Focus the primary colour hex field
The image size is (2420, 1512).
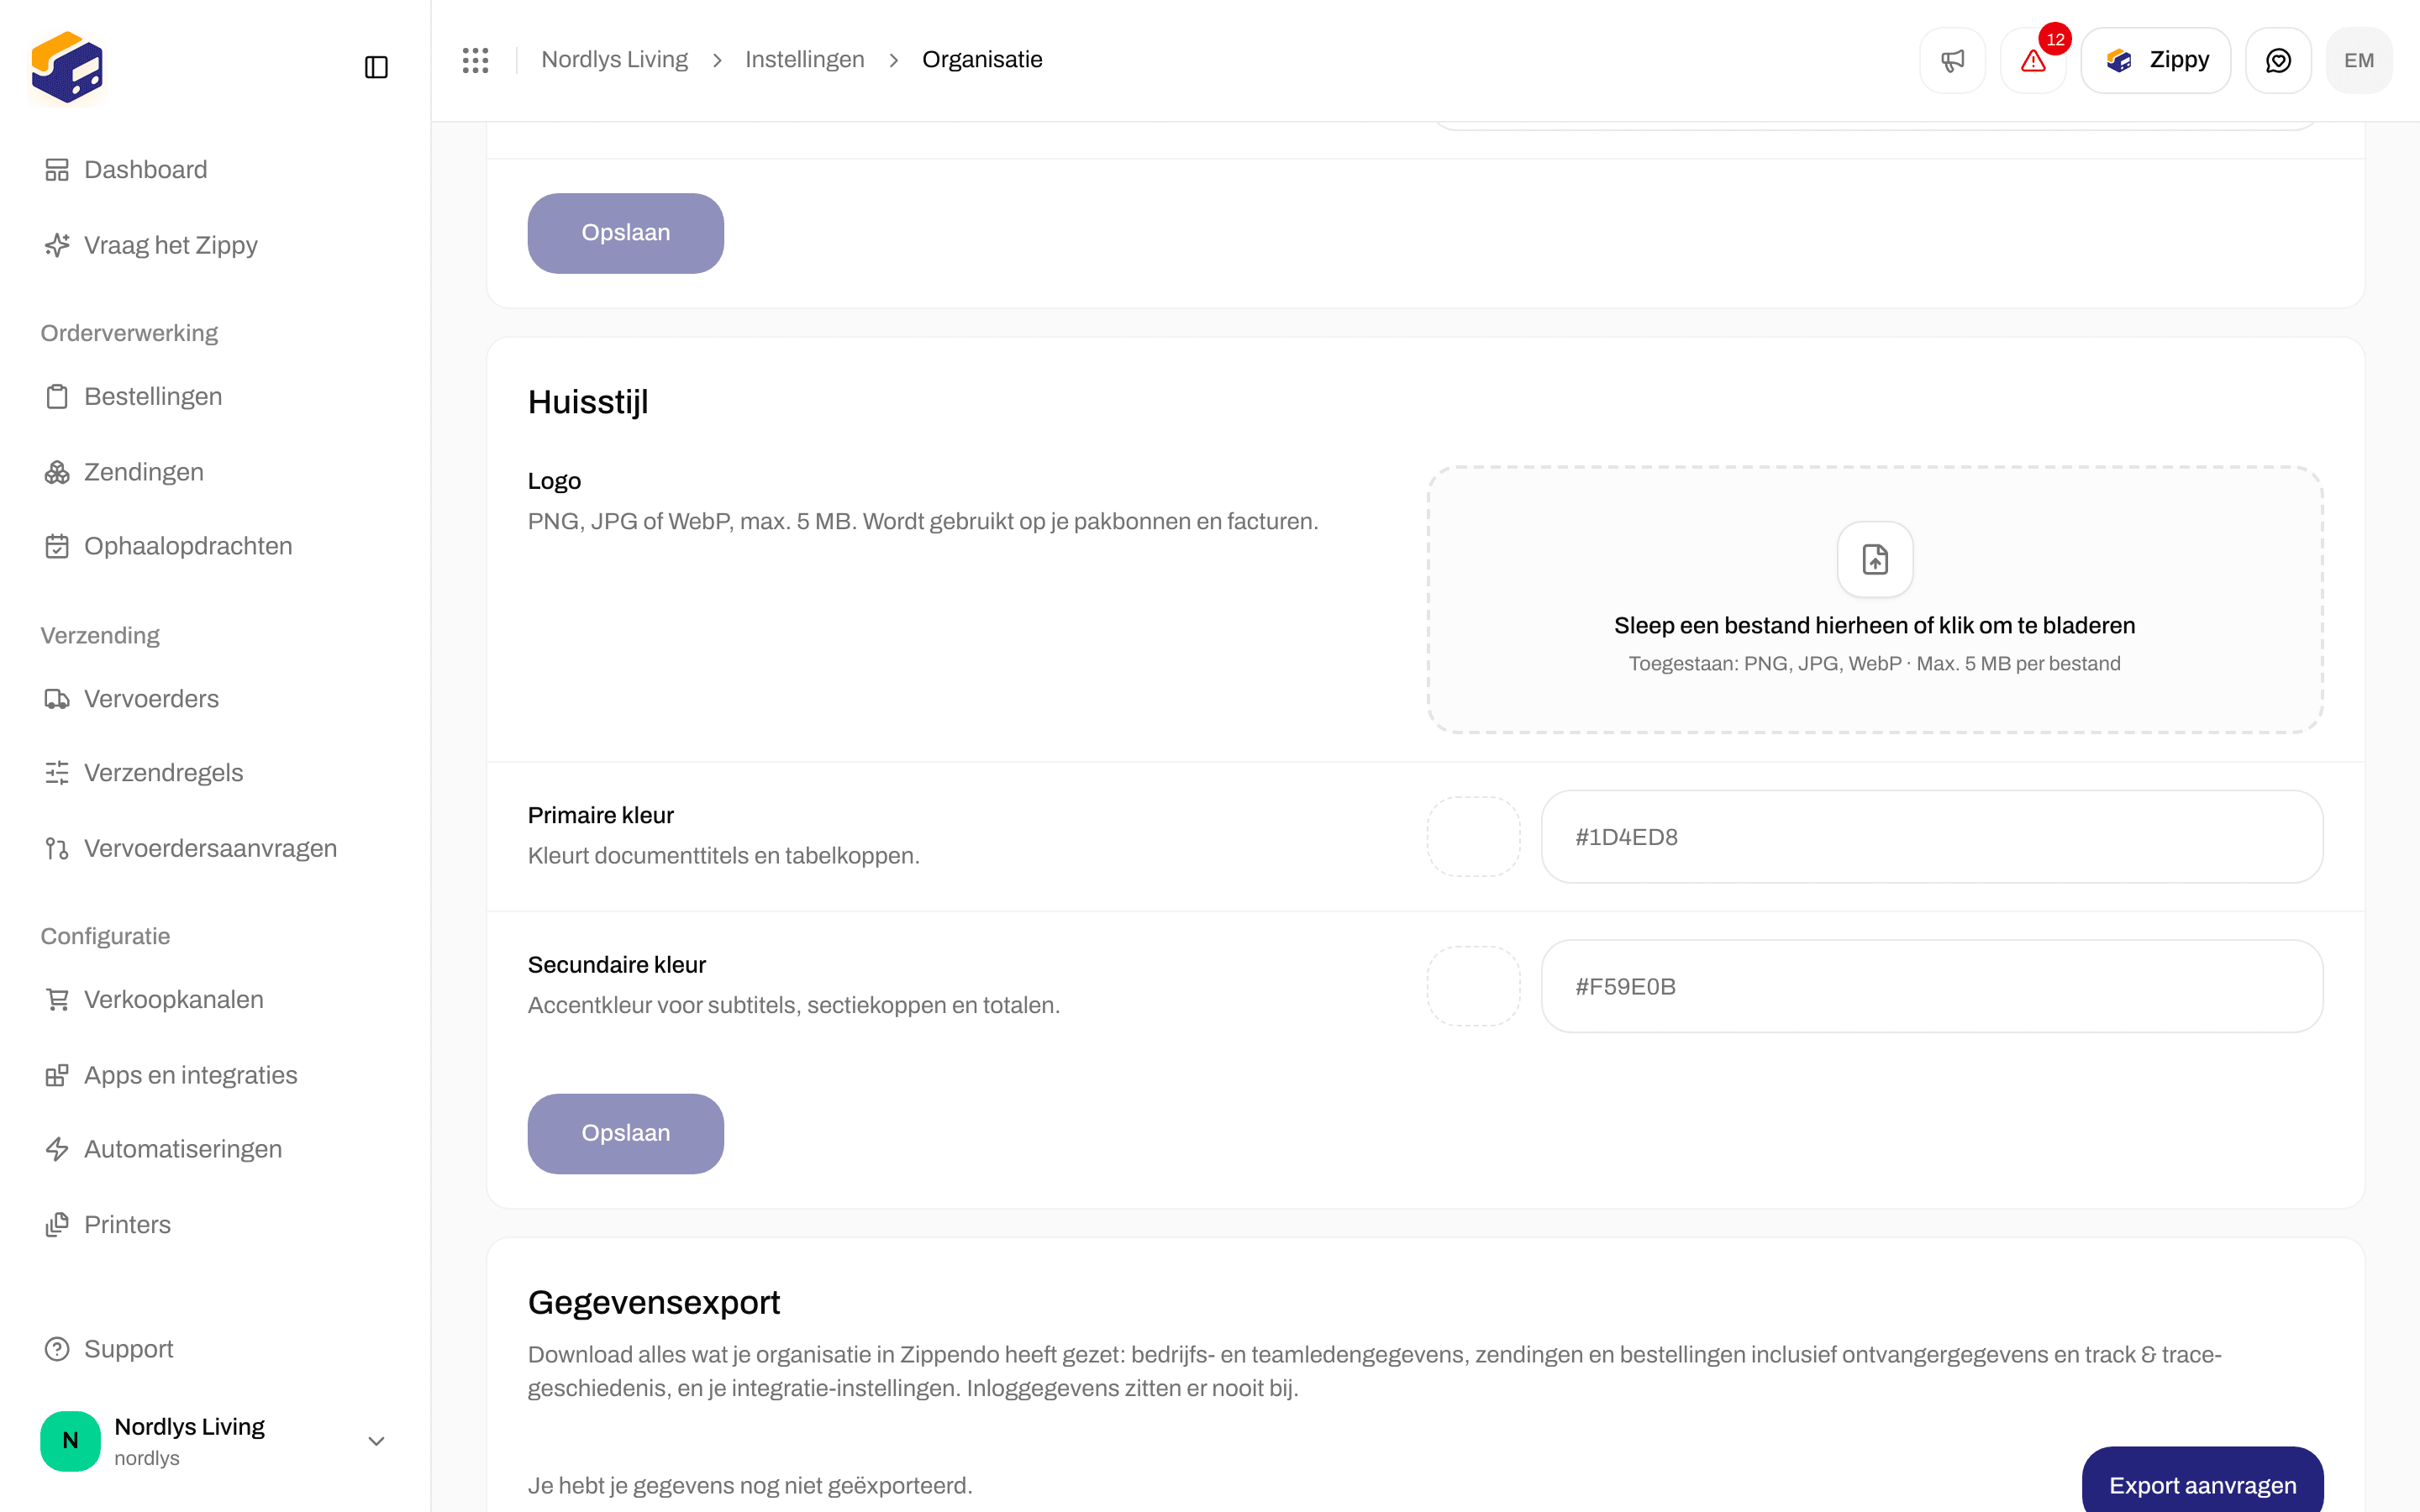click(1931, 837)
